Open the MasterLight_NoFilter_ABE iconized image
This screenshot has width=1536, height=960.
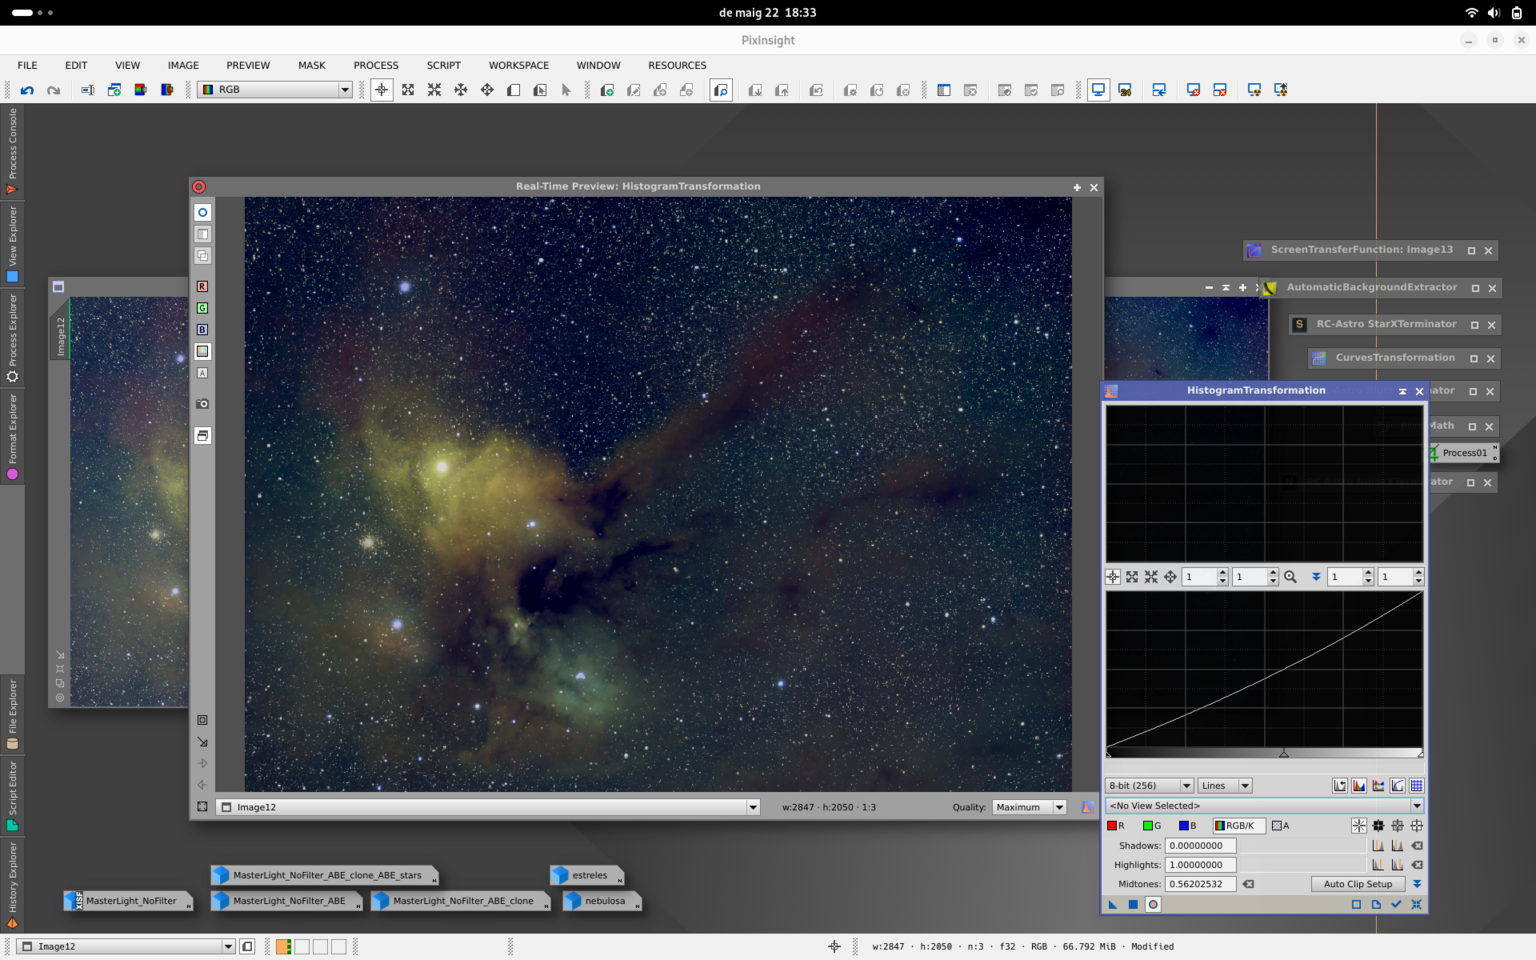[x=286, y=901]
